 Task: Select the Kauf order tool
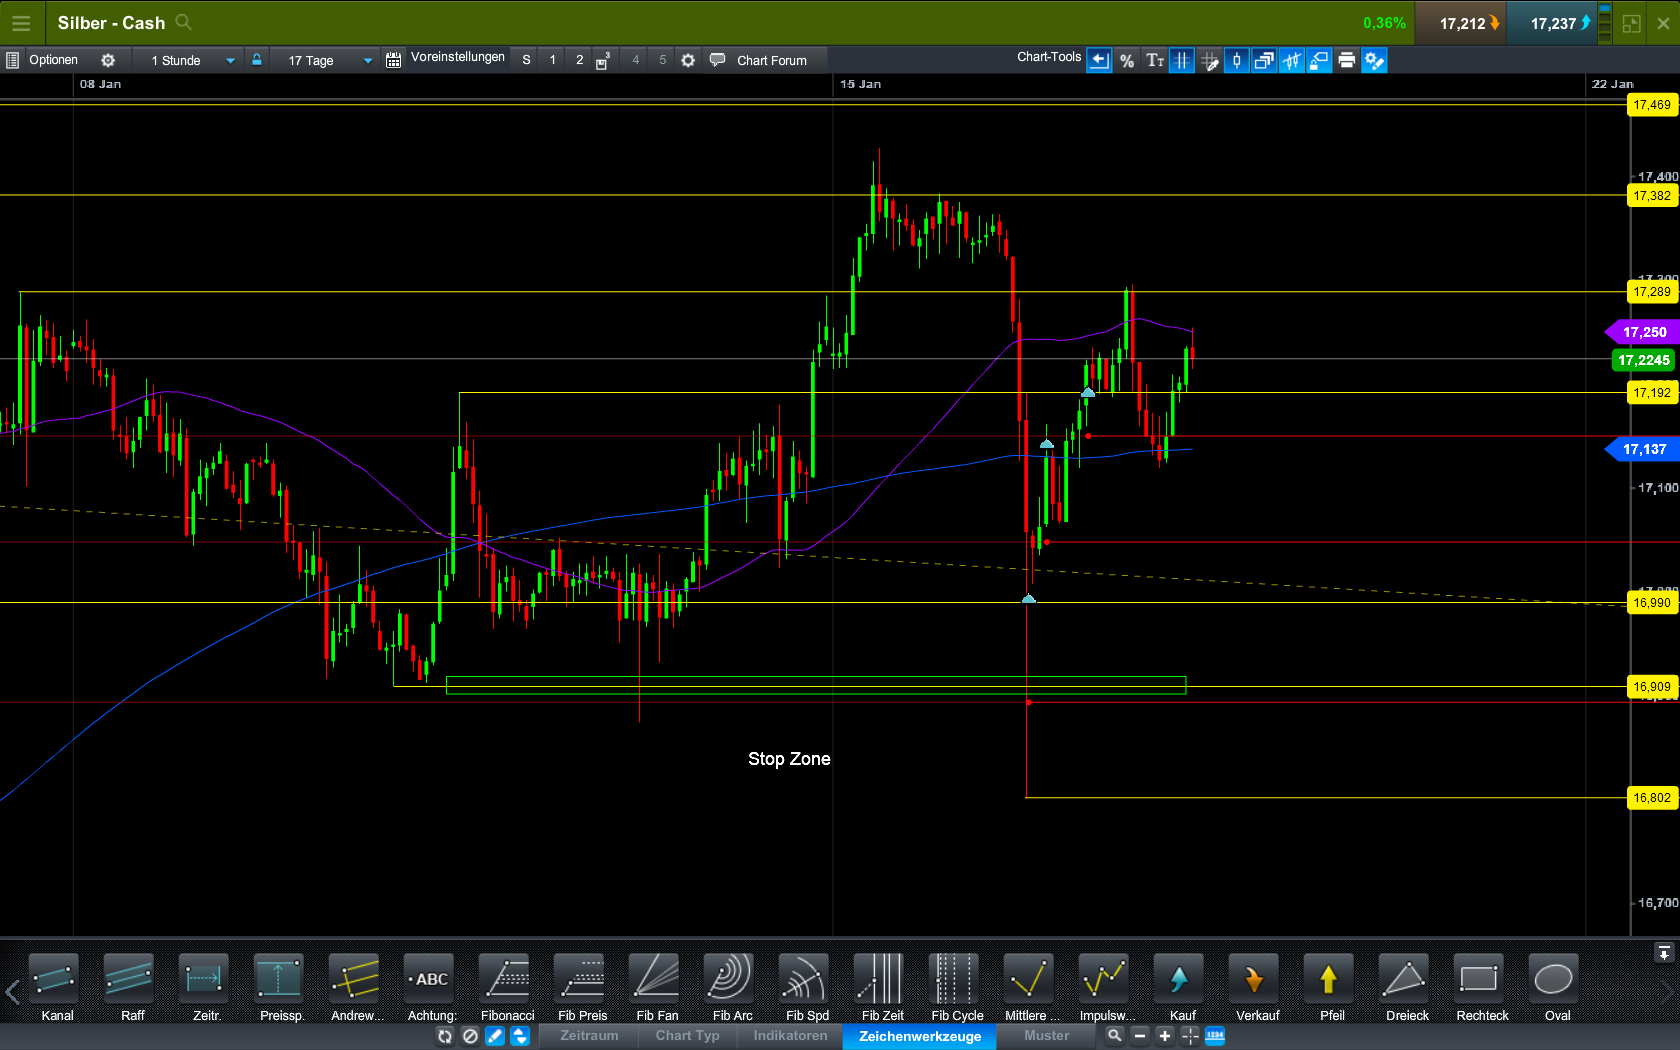[x=1180, y=985]
